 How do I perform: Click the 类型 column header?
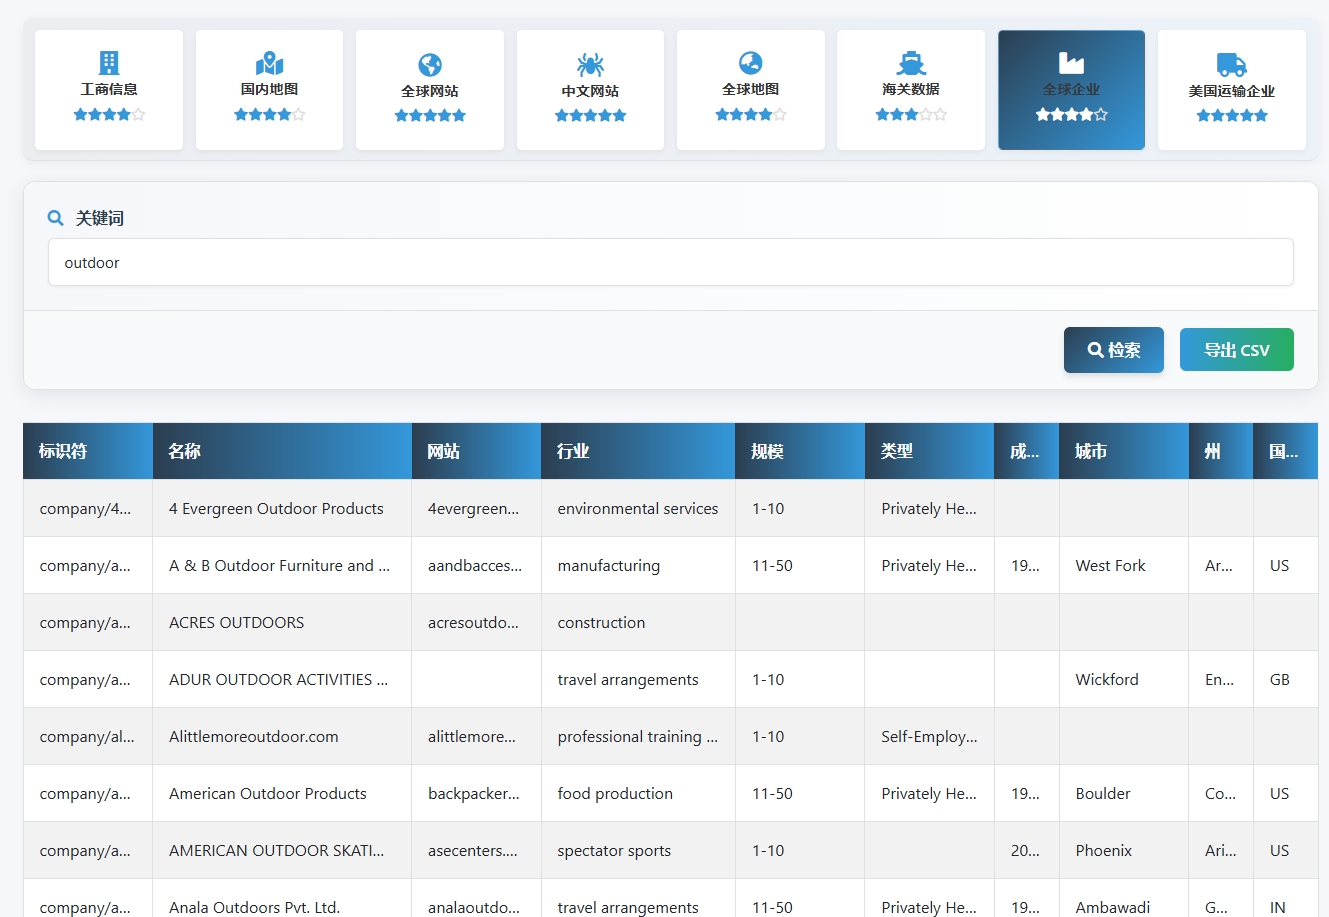point(929,451)
